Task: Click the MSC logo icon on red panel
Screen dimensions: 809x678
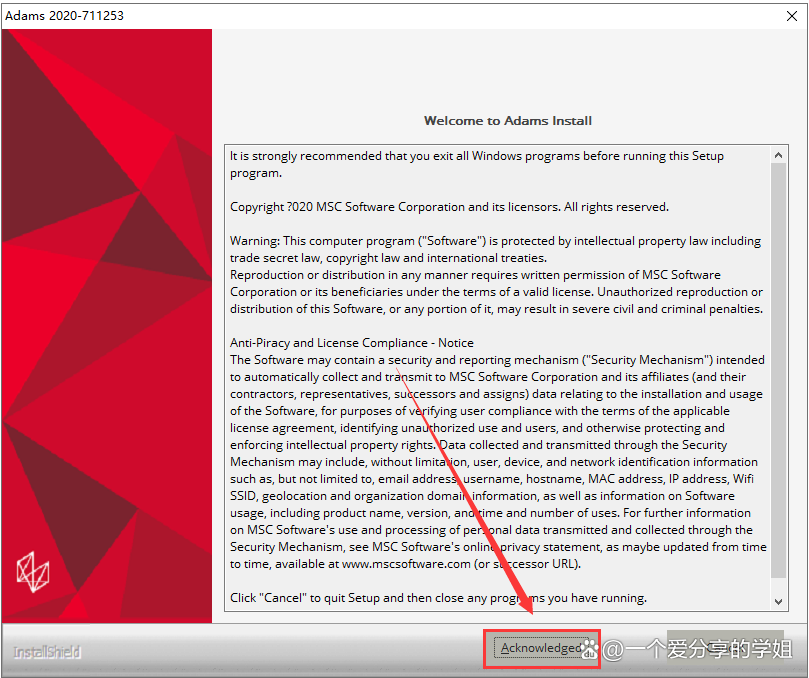Action: point(33,572)
